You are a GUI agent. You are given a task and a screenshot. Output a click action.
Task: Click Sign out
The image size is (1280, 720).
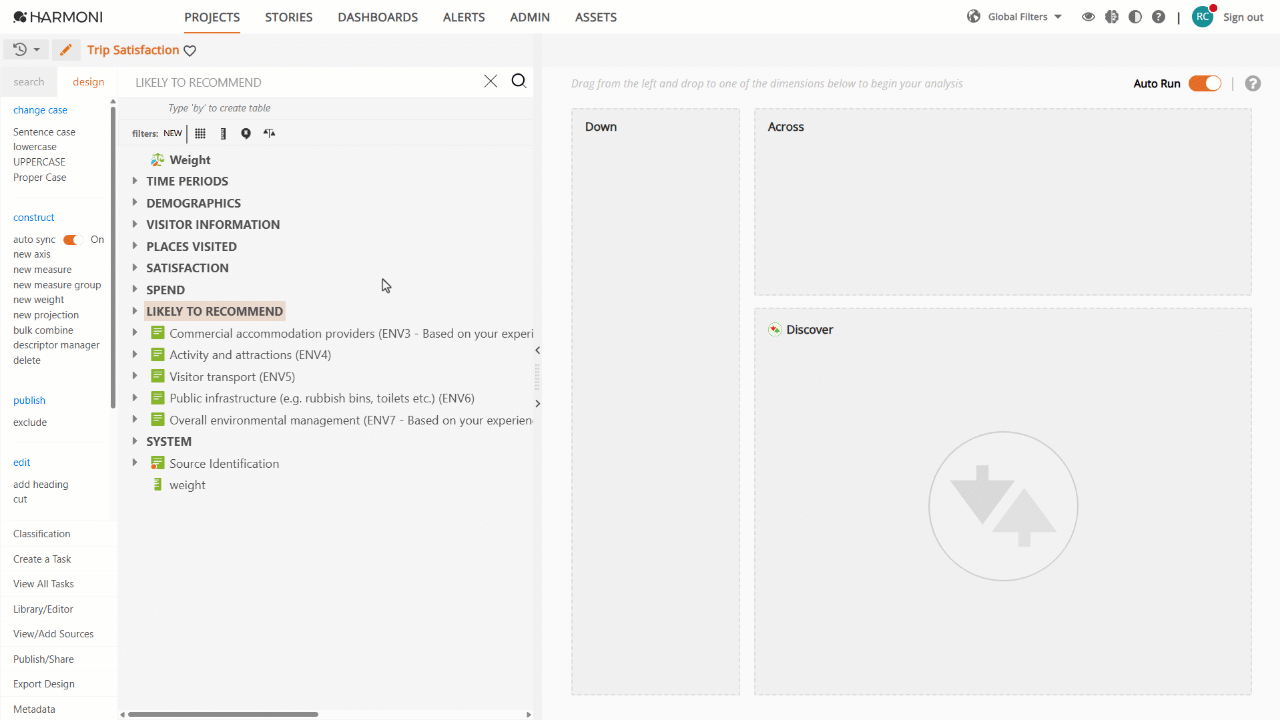pyautogui.click(x=1243, y=17)
